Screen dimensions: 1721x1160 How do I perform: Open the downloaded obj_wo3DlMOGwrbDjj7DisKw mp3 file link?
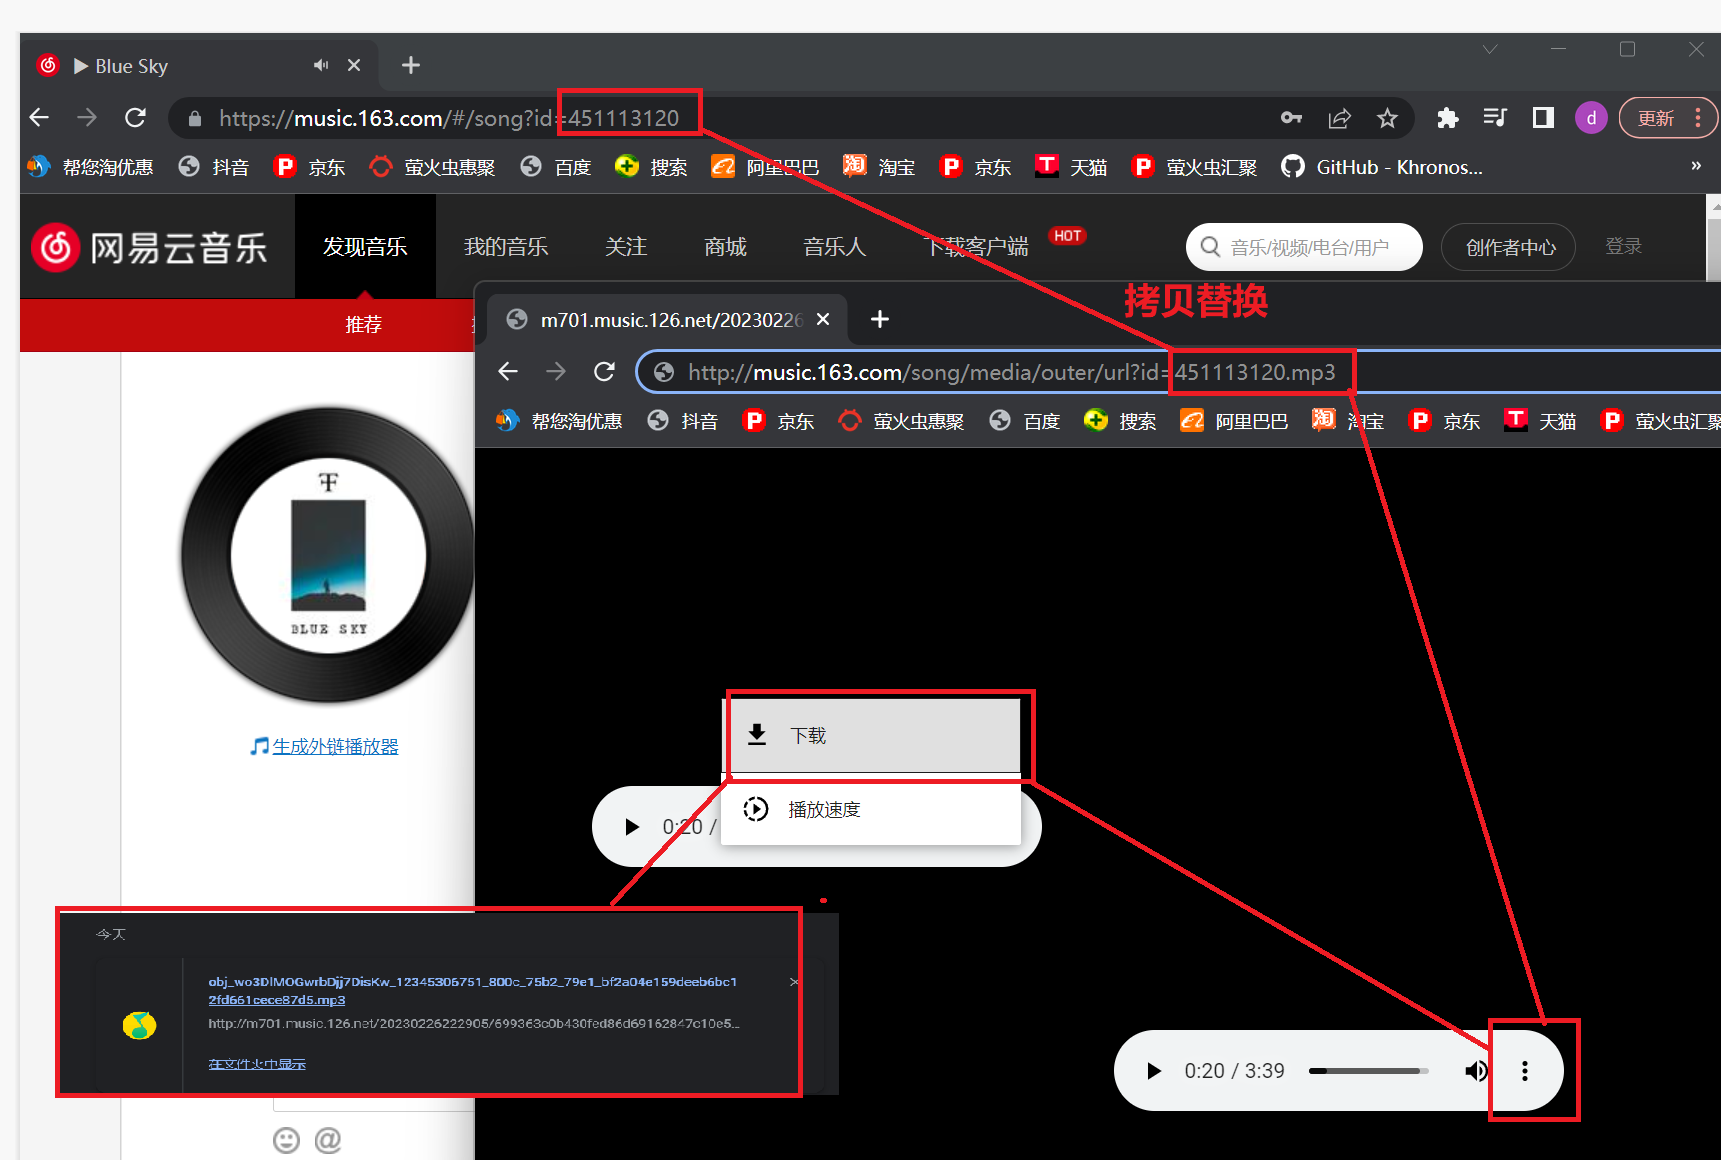click(x=472, y=990)
